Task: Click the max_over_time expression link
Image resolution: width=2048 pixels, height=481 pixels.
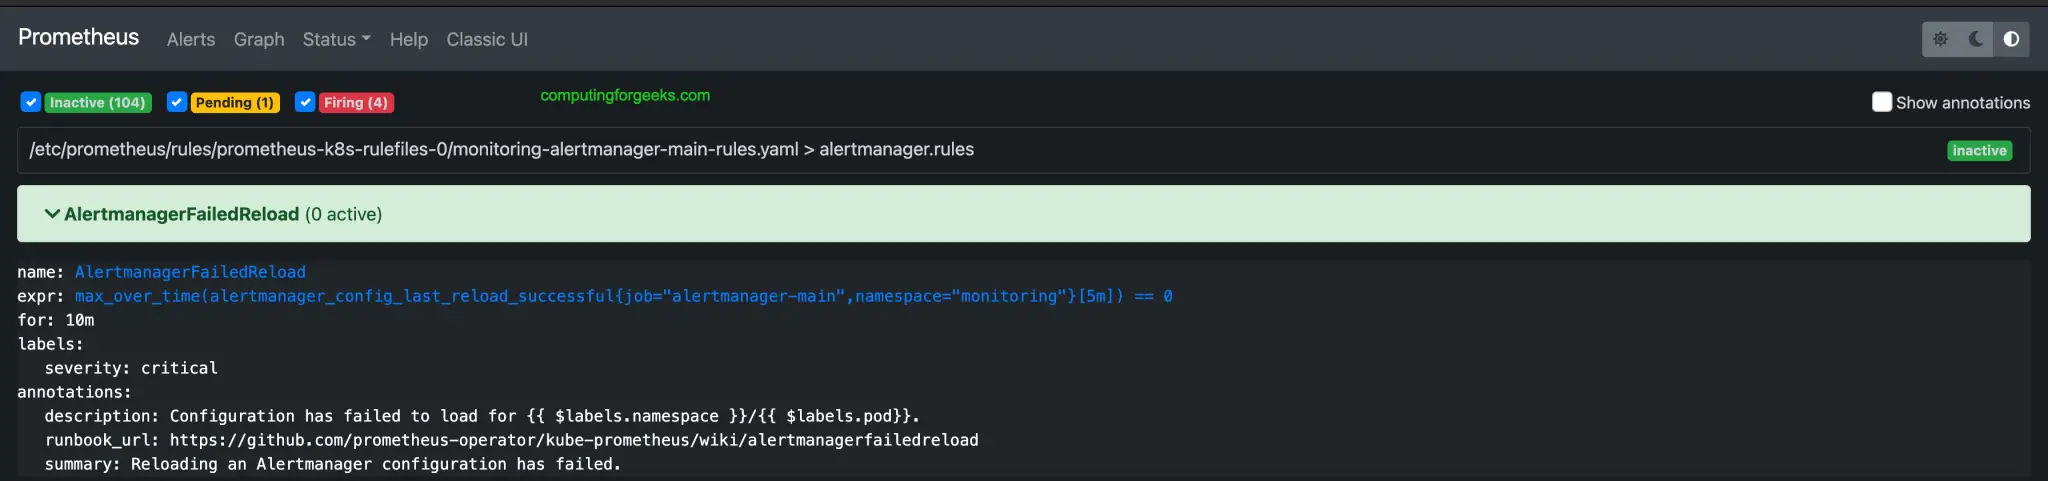Action: 622,296
